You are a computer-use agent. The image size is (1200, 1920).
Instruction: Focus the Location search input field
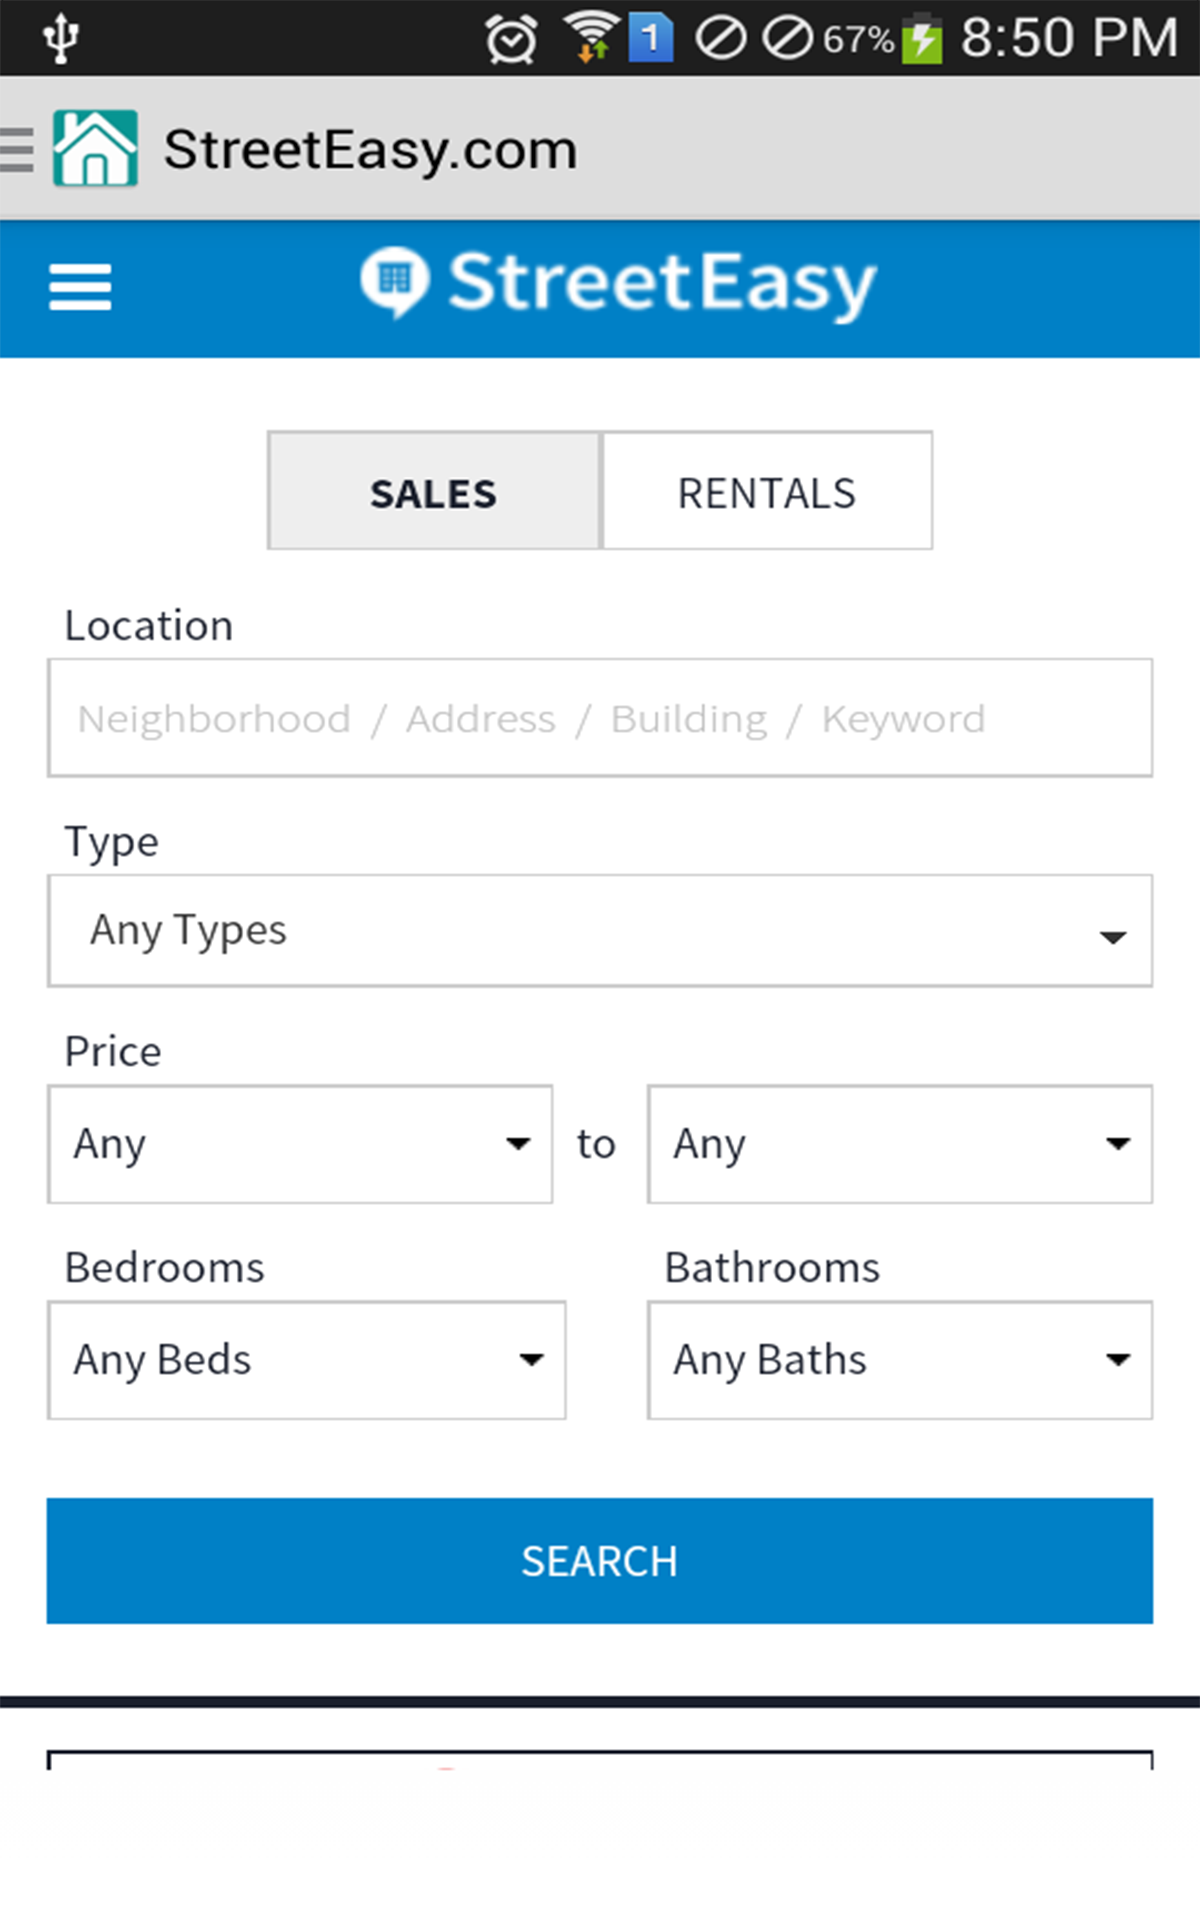(600, 718)
